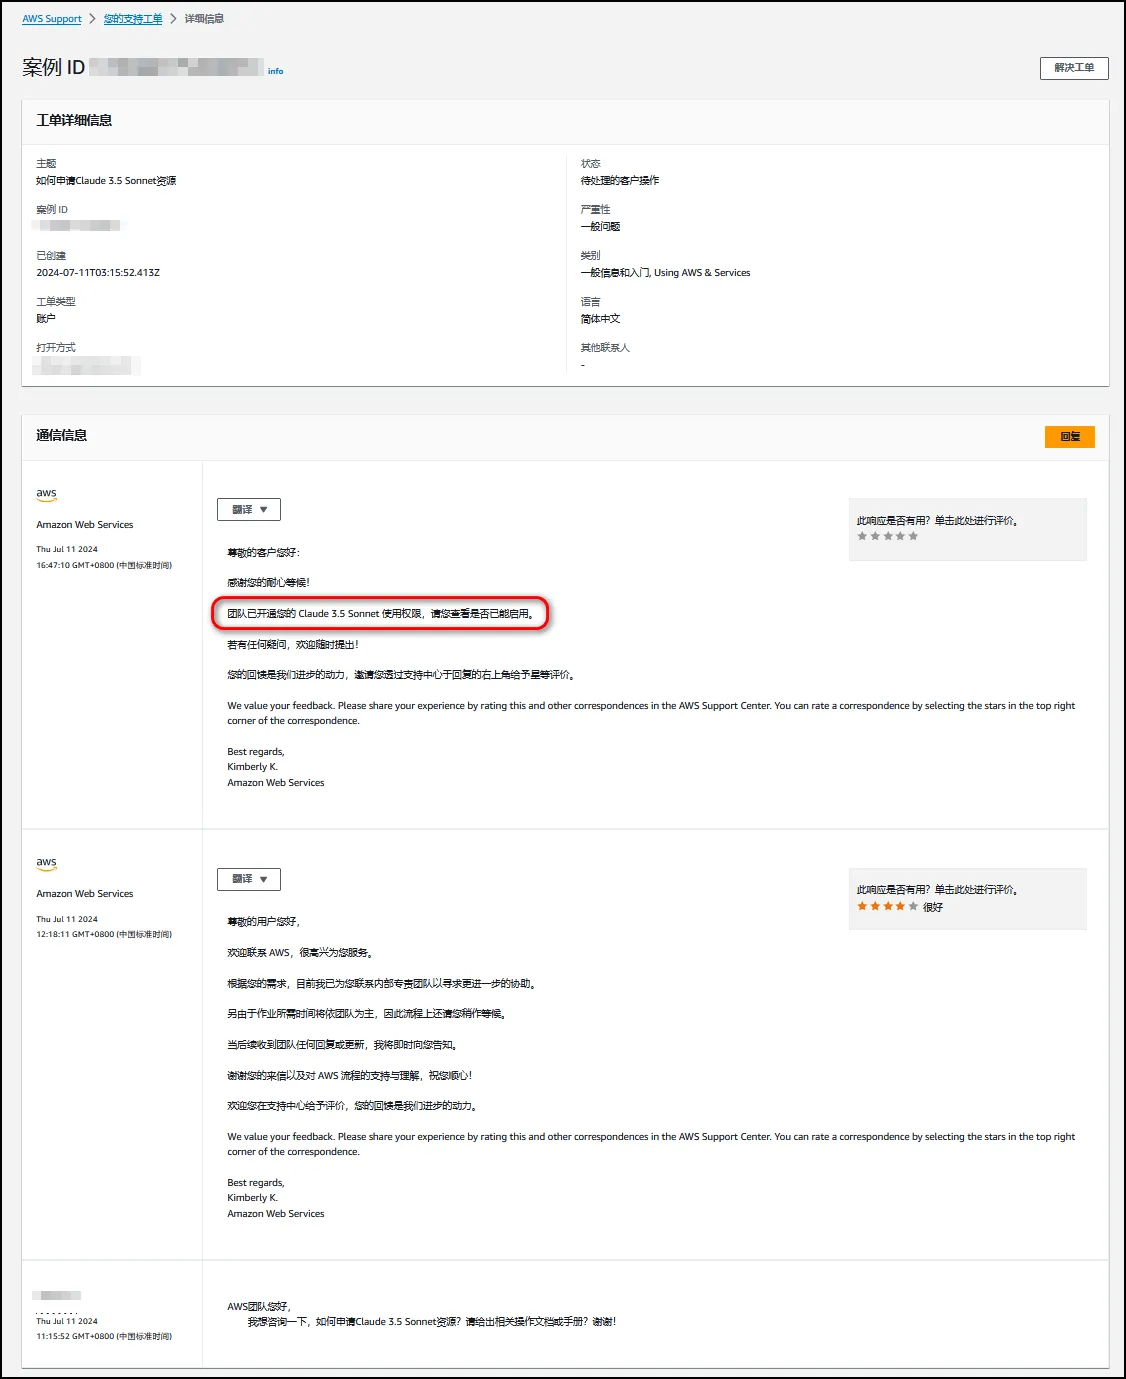Click the orange 回复 button

[1069, 437]
